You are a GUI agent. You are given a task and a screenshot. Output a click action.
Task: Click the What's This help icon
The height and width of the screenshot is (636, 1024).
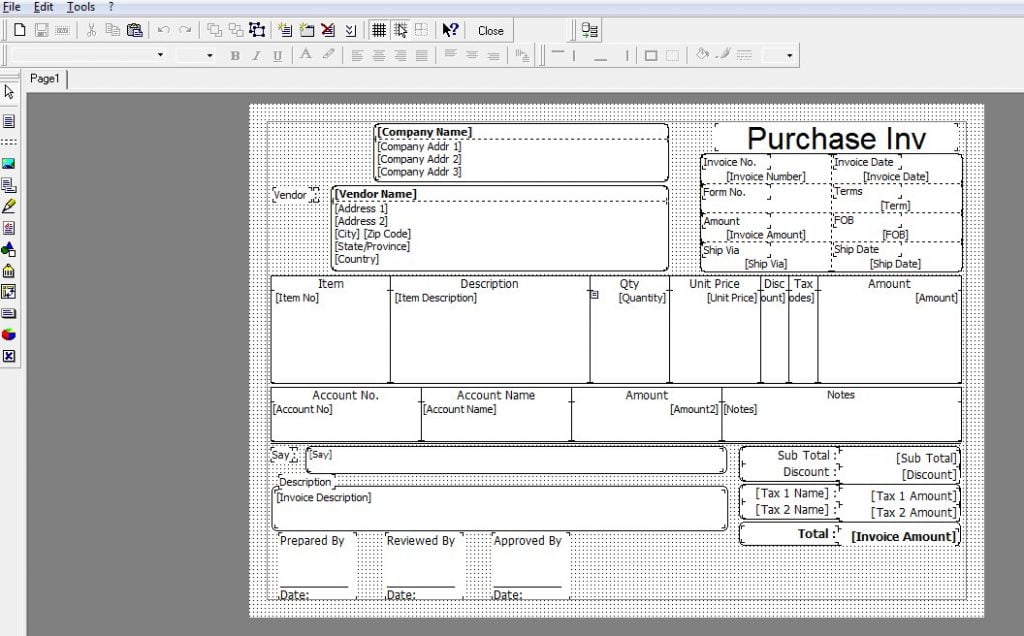click(x=450, y=30)
